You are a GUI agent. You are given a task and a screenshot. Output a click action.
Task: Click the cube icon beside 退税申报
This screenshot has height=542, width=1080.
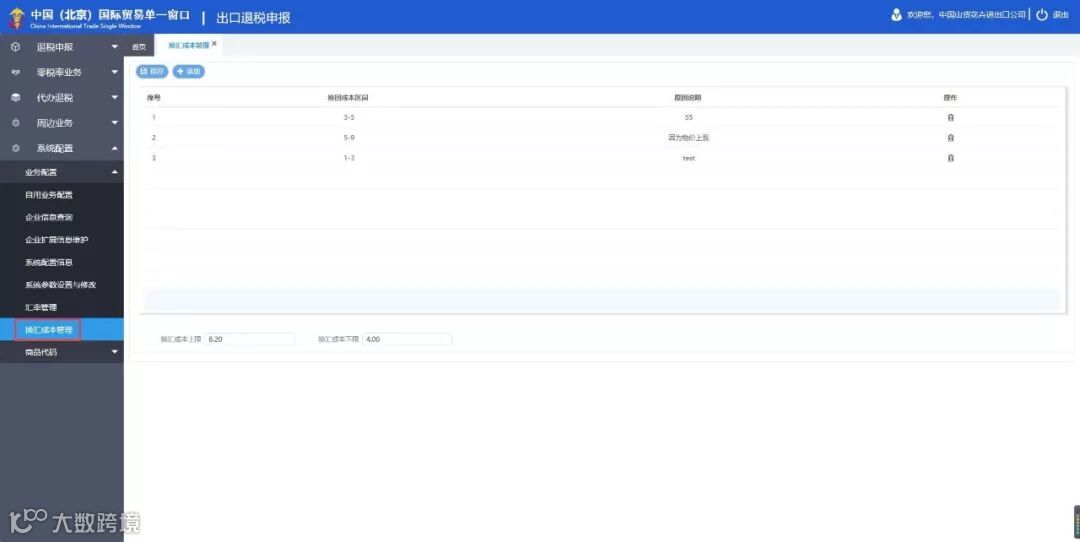[x=16, y=47]
